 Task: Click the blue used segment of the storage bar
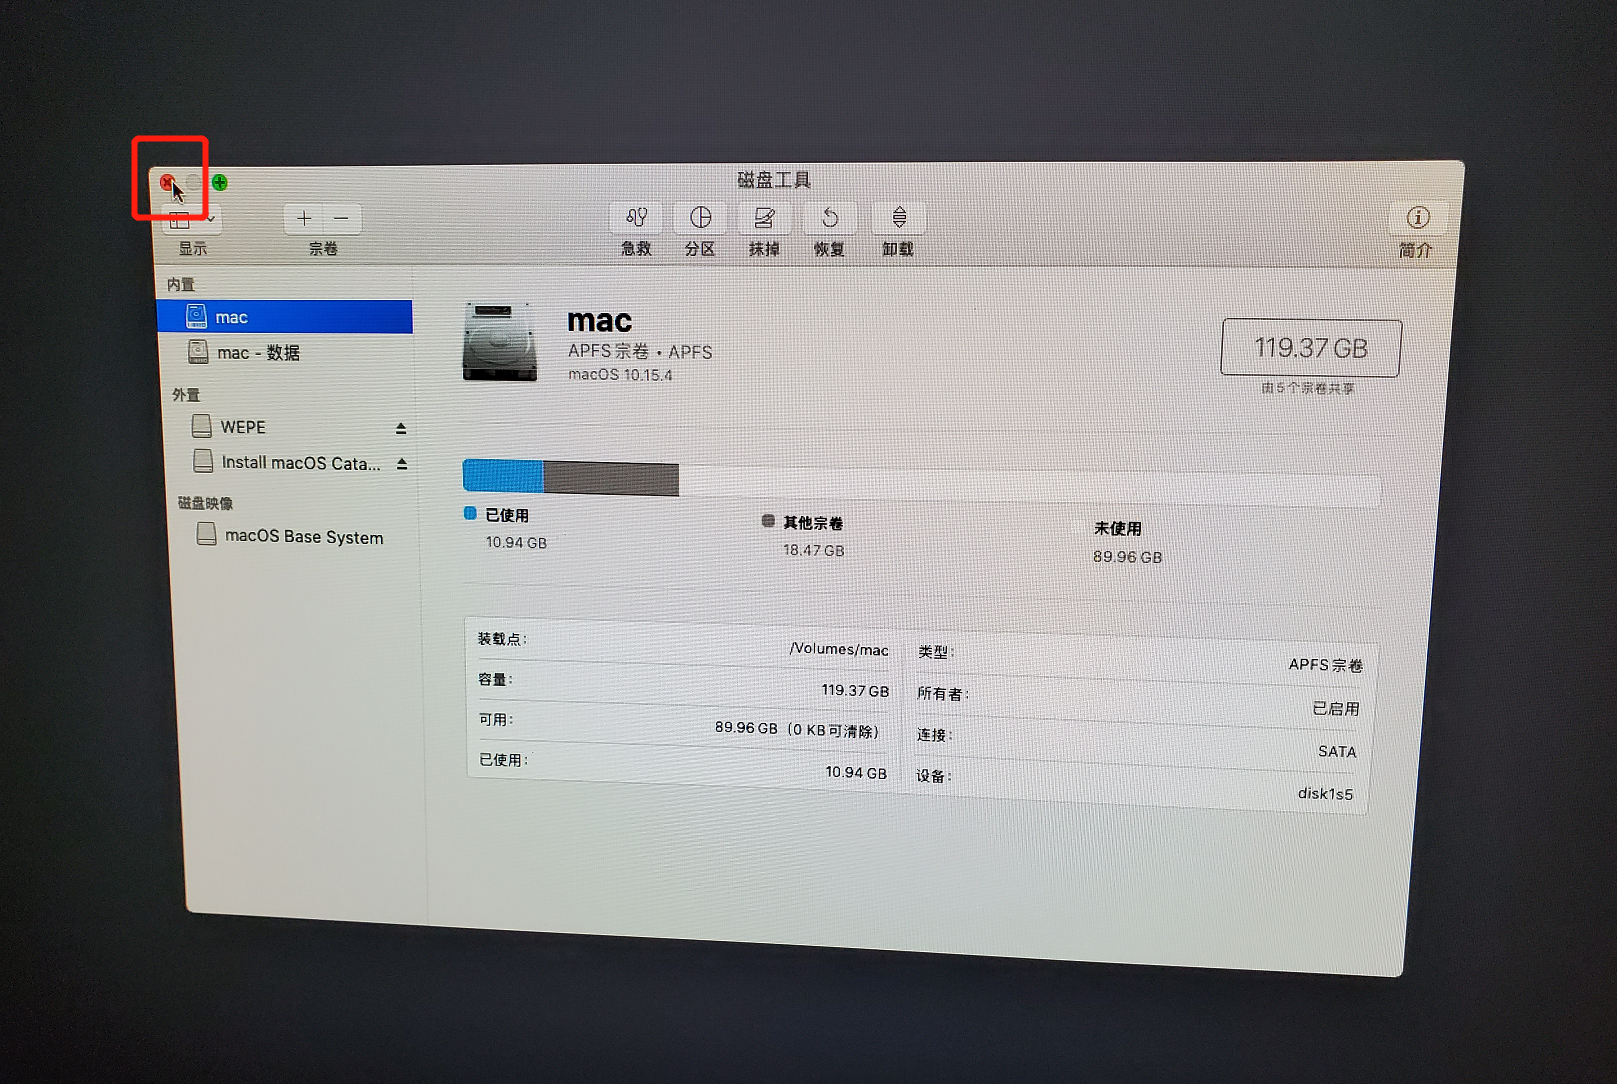pyautogui.click(x=503, y=476)
